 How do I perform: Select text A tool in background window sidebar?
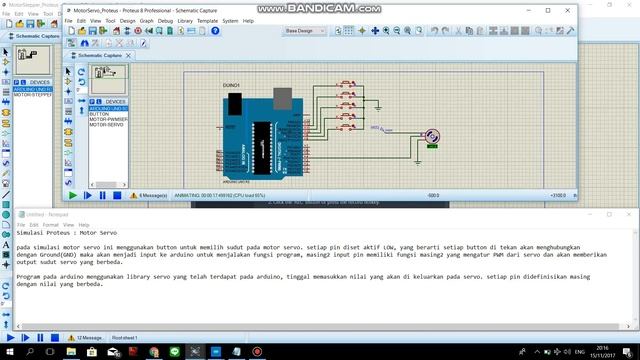[6, 245]
